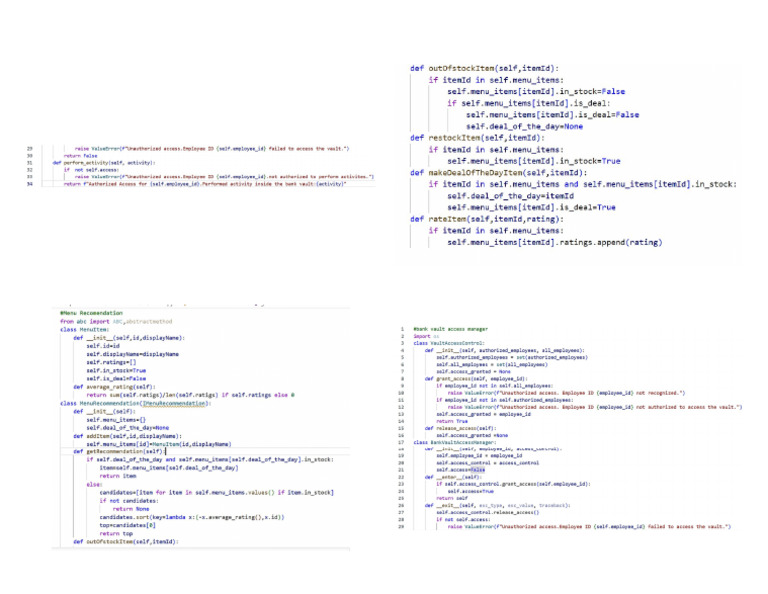This screenshot has width=768, height=594.
Task: Click line number 34 in the gutter
Action: 30,184
